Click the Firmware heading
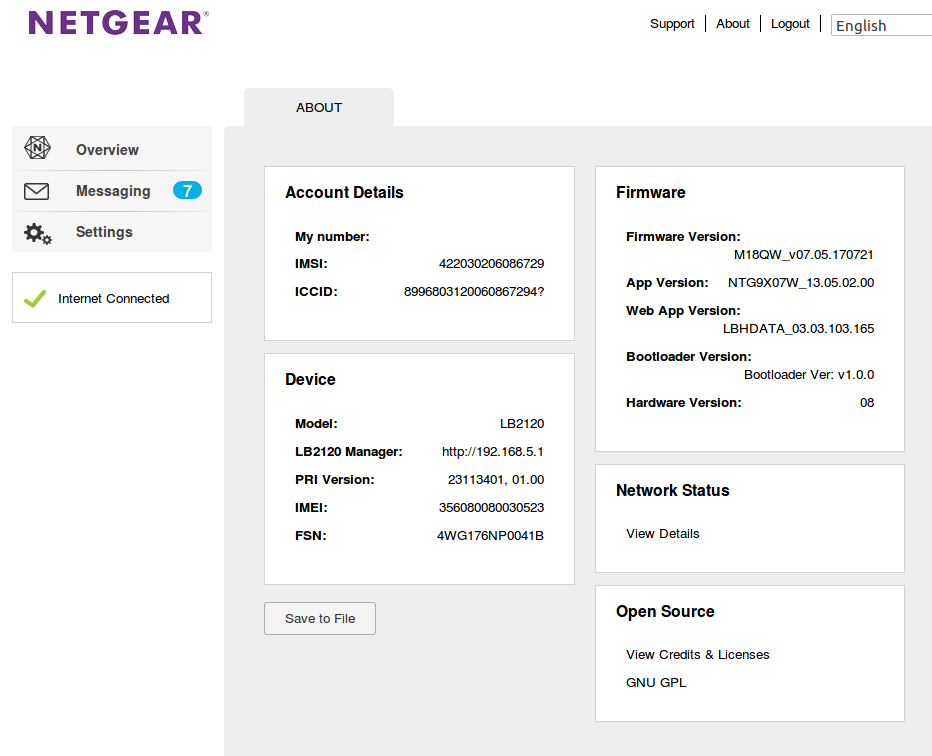Image resolution: width=932 pixels, height=756 pixels. point(651,192)
